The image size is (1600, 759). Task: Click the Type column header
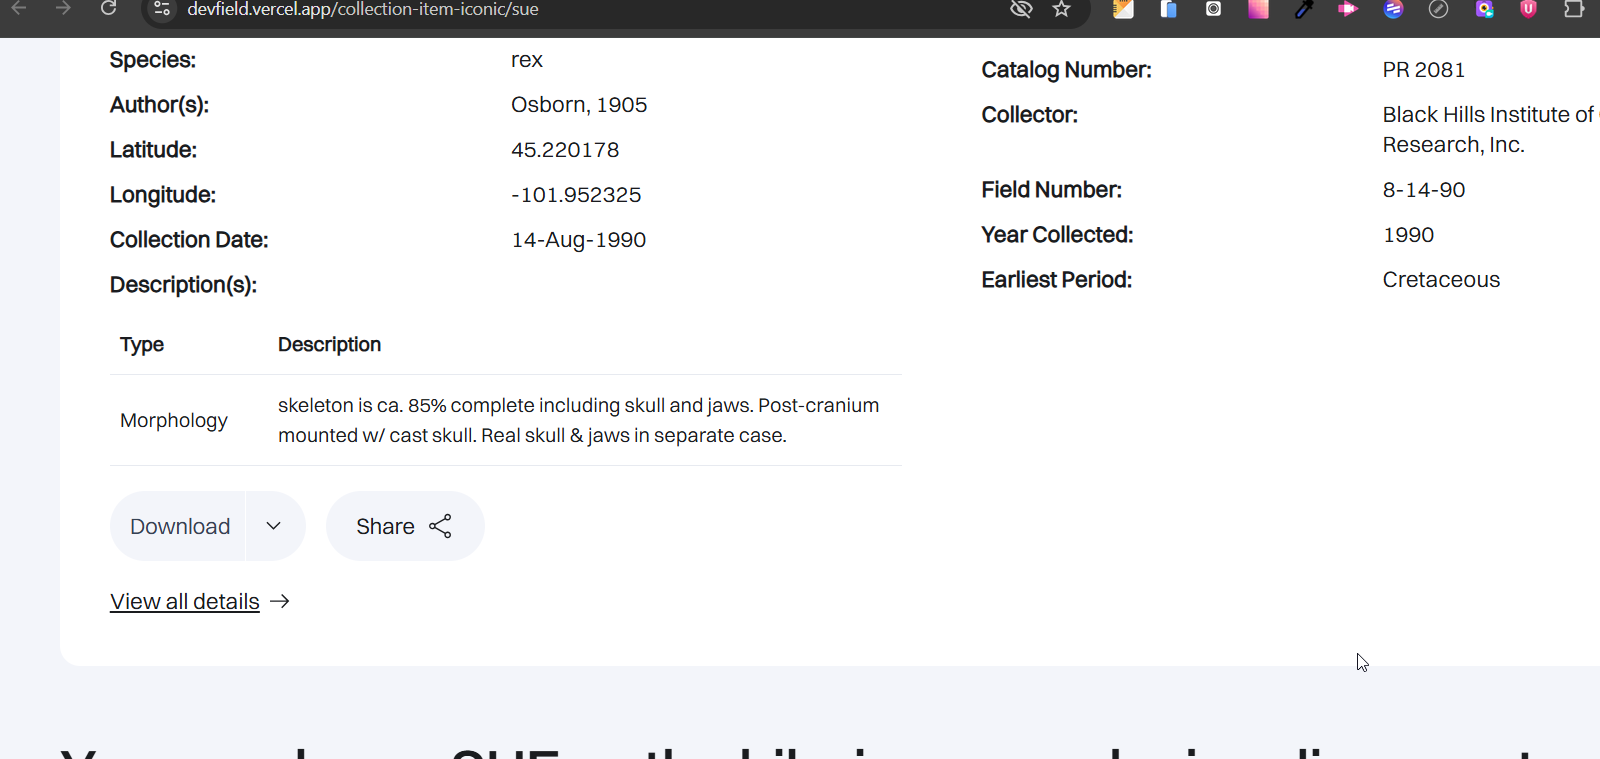pos(142,345)
